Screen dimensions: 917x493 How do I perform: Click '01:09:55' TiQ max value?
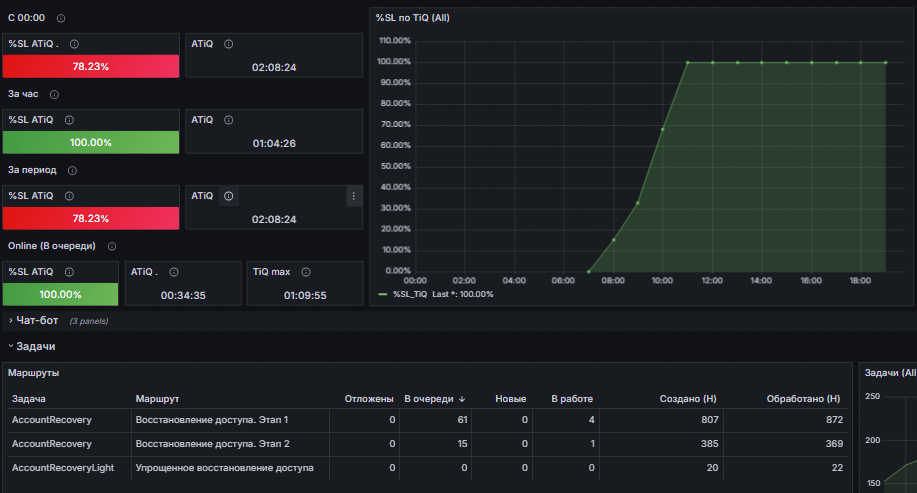(x=305, y=296)
